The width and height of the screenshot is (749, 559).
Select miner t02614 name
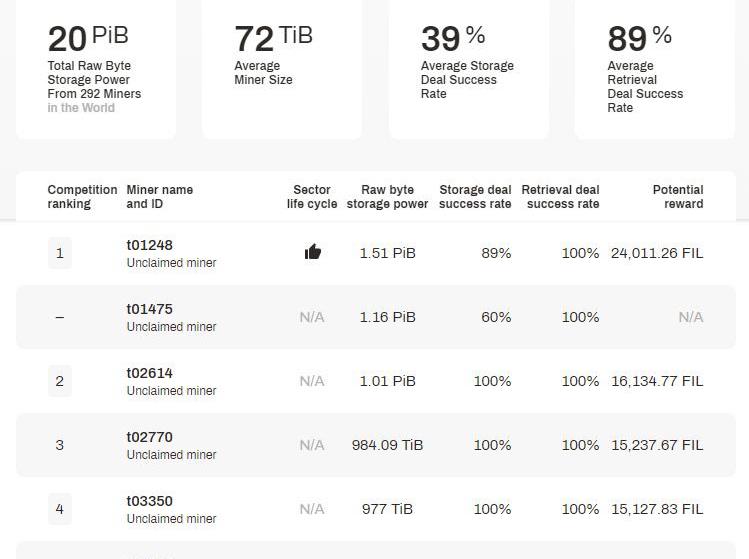[149, 373]
